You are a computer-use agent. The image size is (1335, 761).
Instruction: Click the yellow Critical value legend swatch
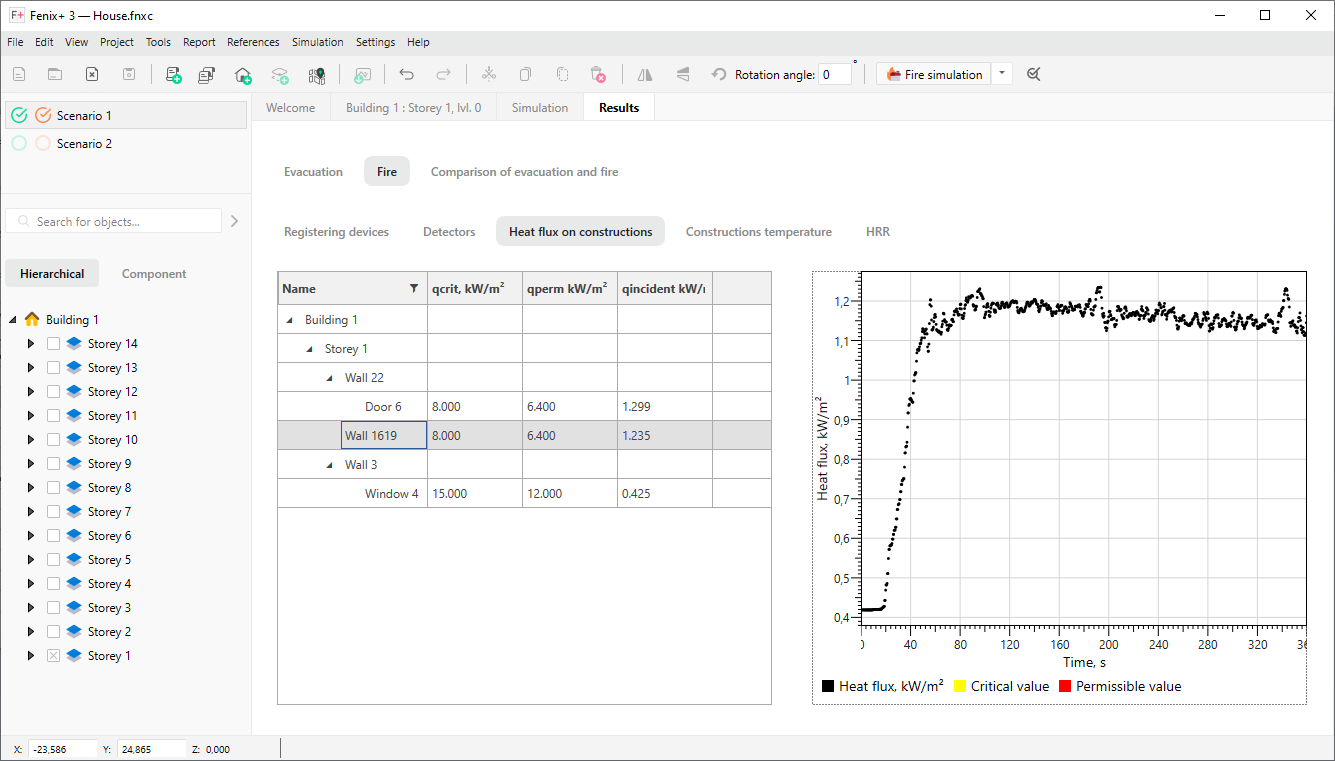pyautogui.click(x=958, y=686)
